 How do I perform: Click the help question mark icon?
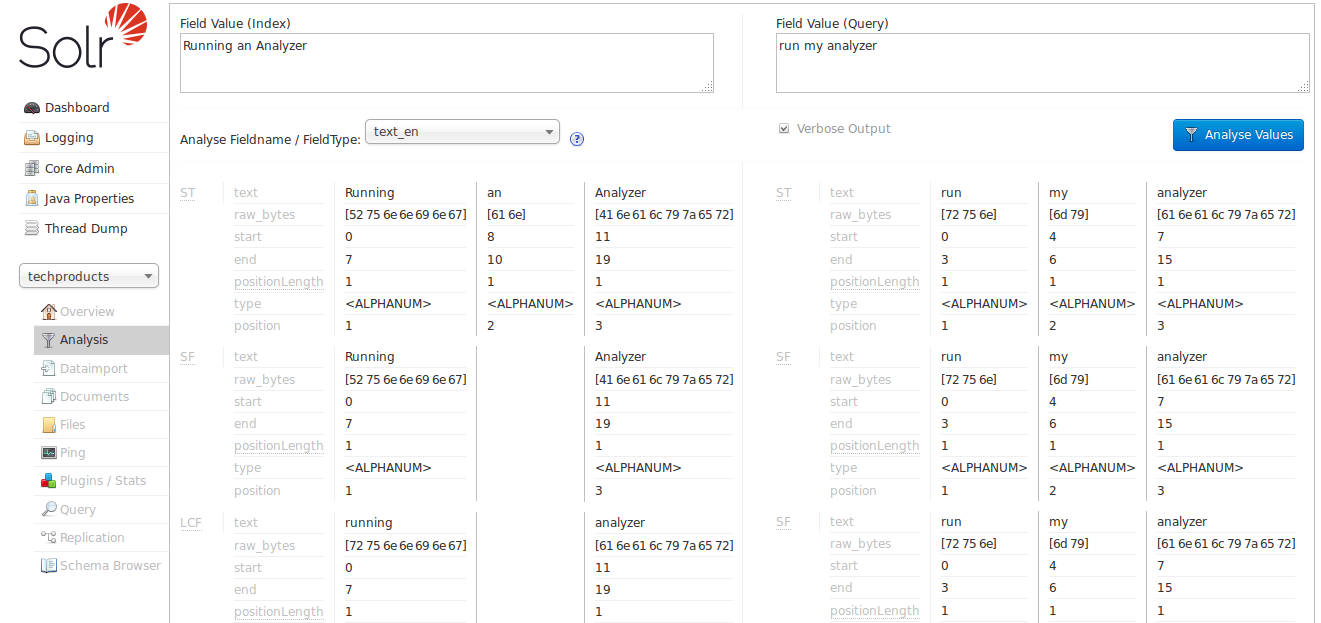(577, 139)
